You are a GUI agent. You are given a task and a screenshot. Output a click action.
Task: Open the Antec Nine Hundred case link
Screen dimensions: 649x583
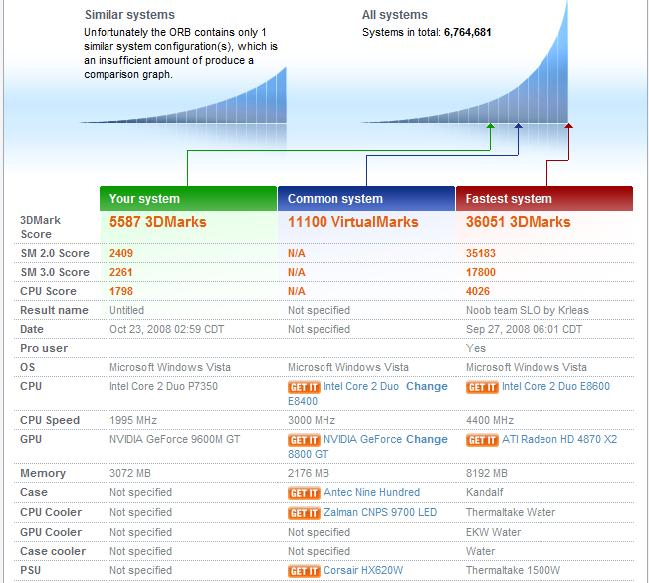pos(371,492)
